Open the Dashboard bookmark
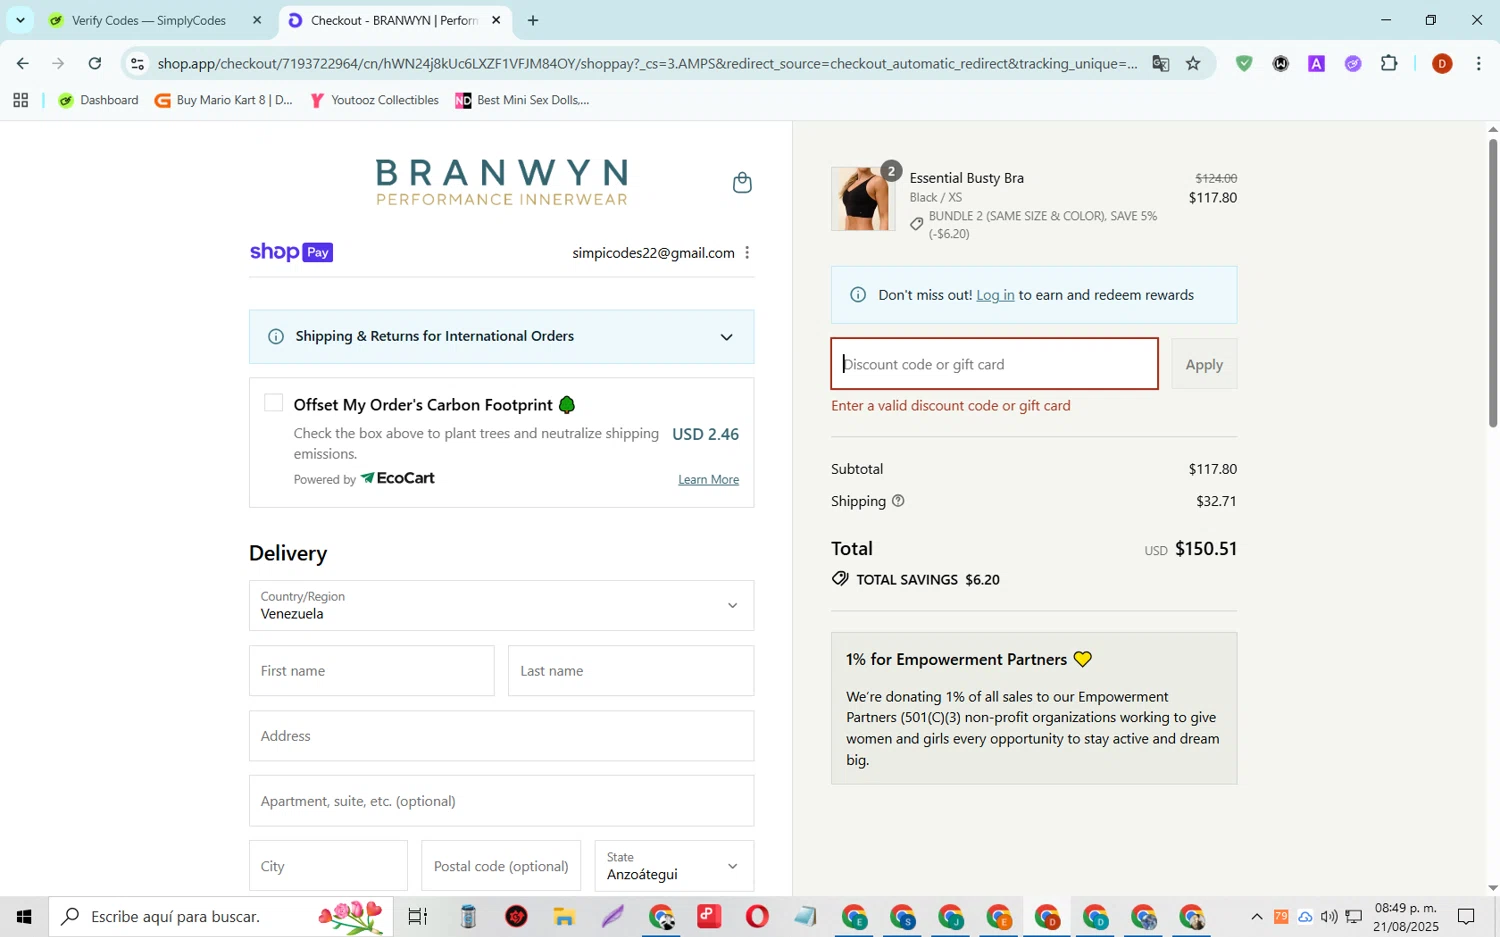 click(x=99, y=100)
